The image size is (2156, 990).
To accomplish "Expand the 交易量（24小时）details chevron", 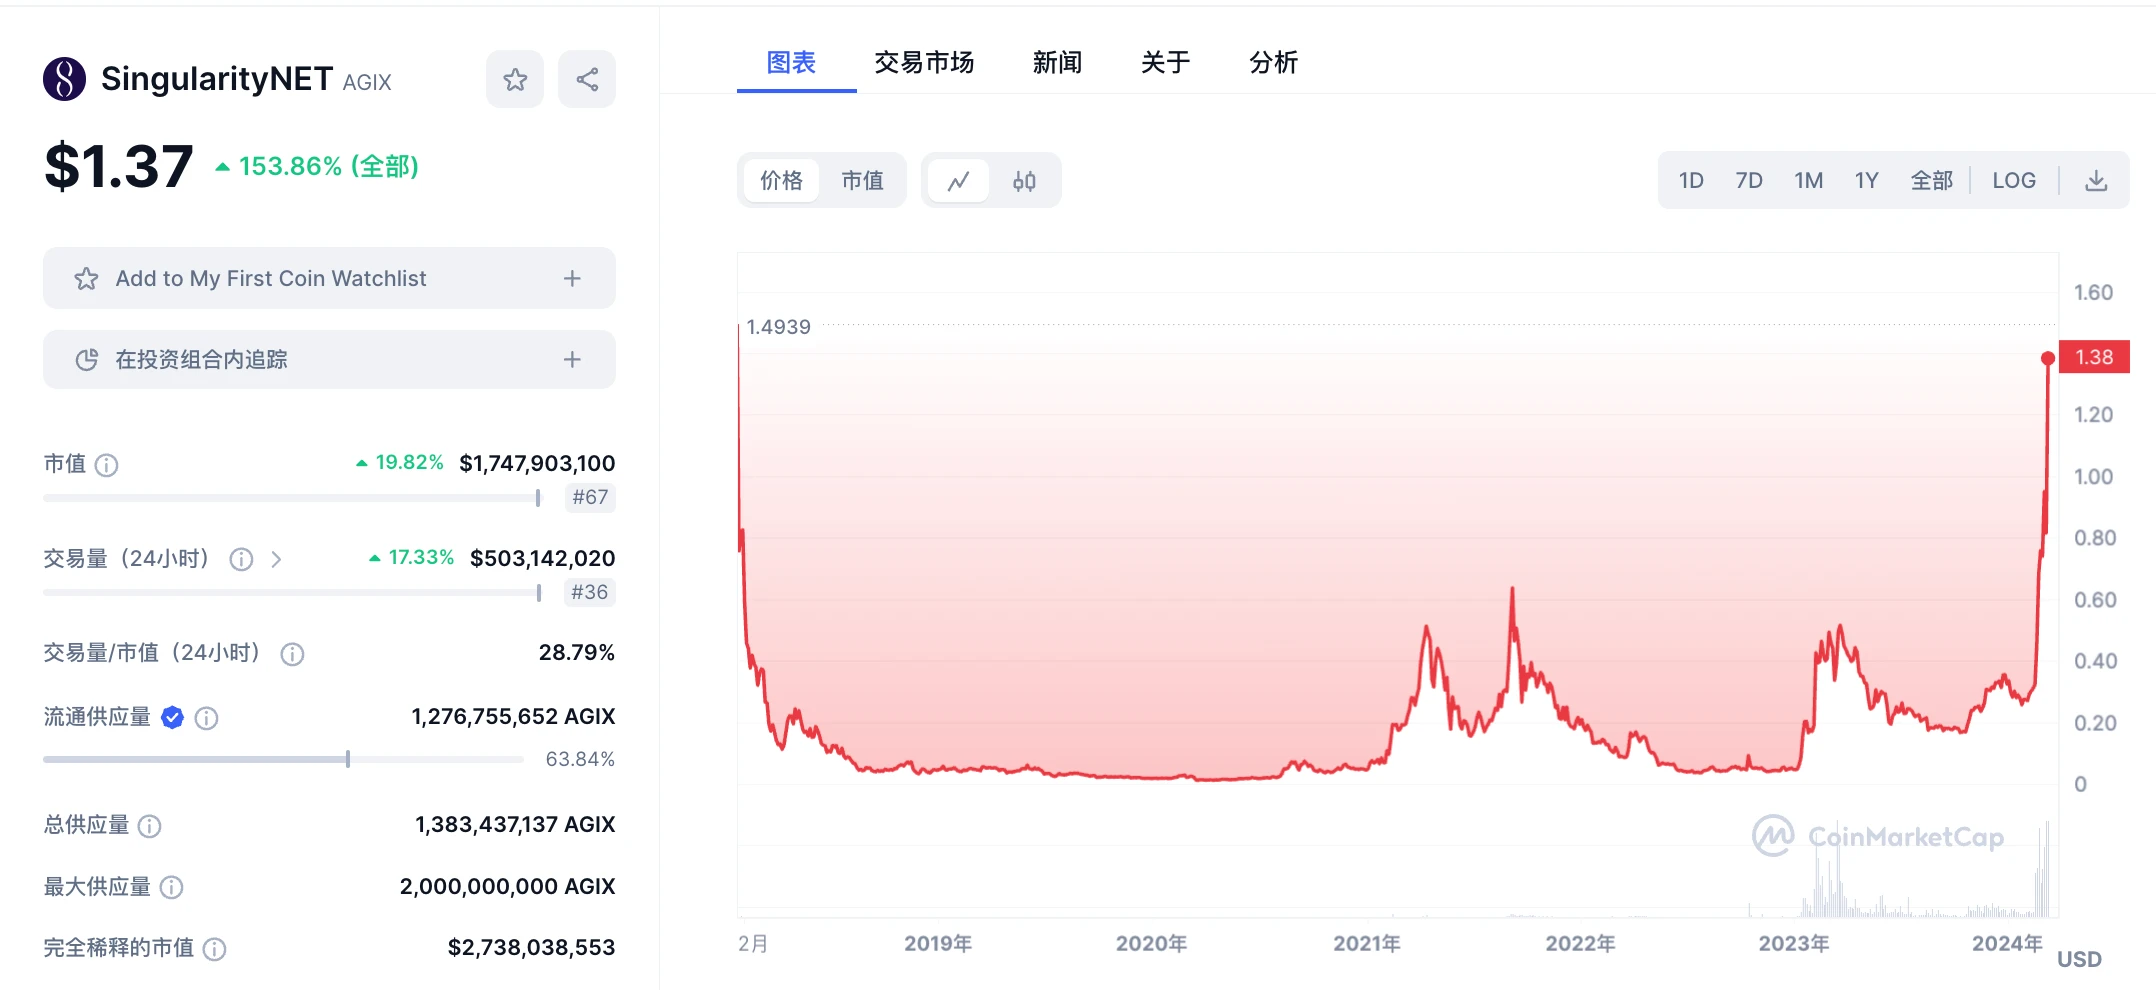I will pos(278,559).
